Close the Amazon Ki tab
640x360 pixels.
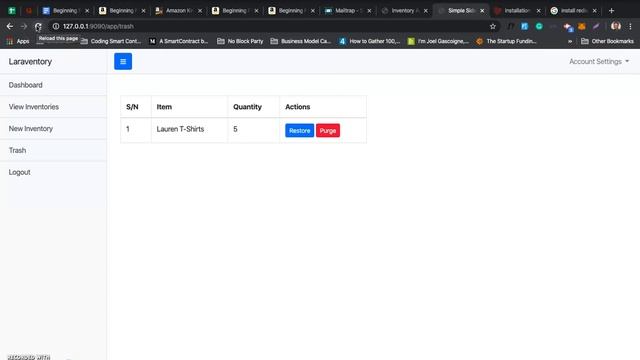(200, 11)
